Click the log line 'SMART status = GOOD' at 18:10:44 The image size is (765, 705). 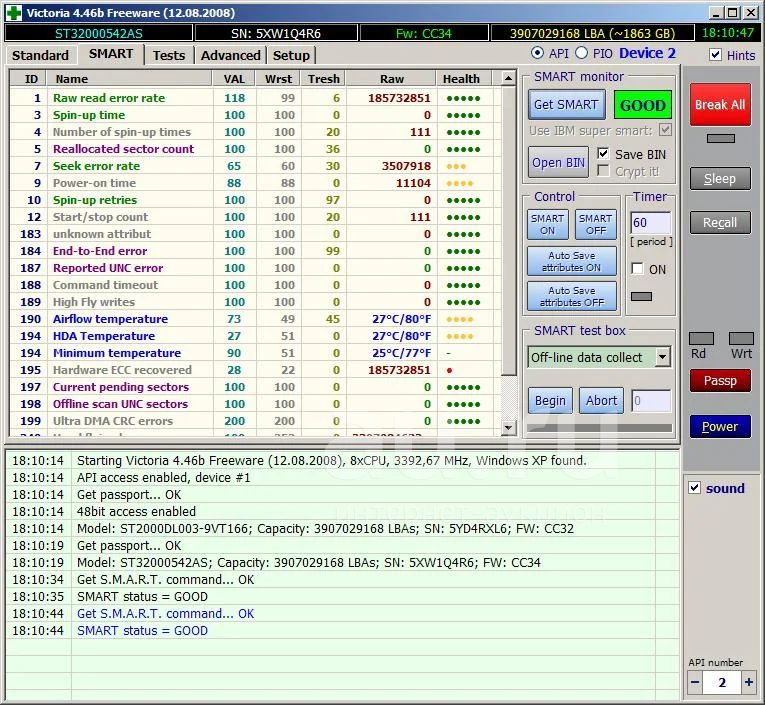click(142, 630)
